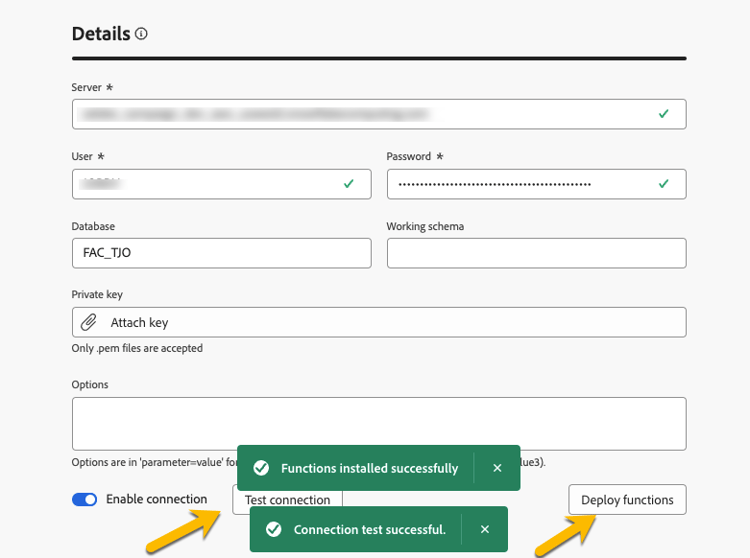Image resolution: width=750 pixels, height=558 pixels.
Task: Click the User field green validation checkmark
Action: click(x=349, y=184)
